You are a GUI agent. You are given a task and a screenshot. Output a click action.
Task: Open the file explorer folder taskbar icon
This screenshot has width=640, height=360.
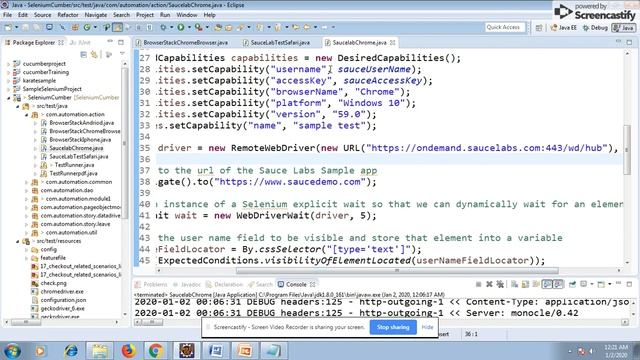click(100, 351)
